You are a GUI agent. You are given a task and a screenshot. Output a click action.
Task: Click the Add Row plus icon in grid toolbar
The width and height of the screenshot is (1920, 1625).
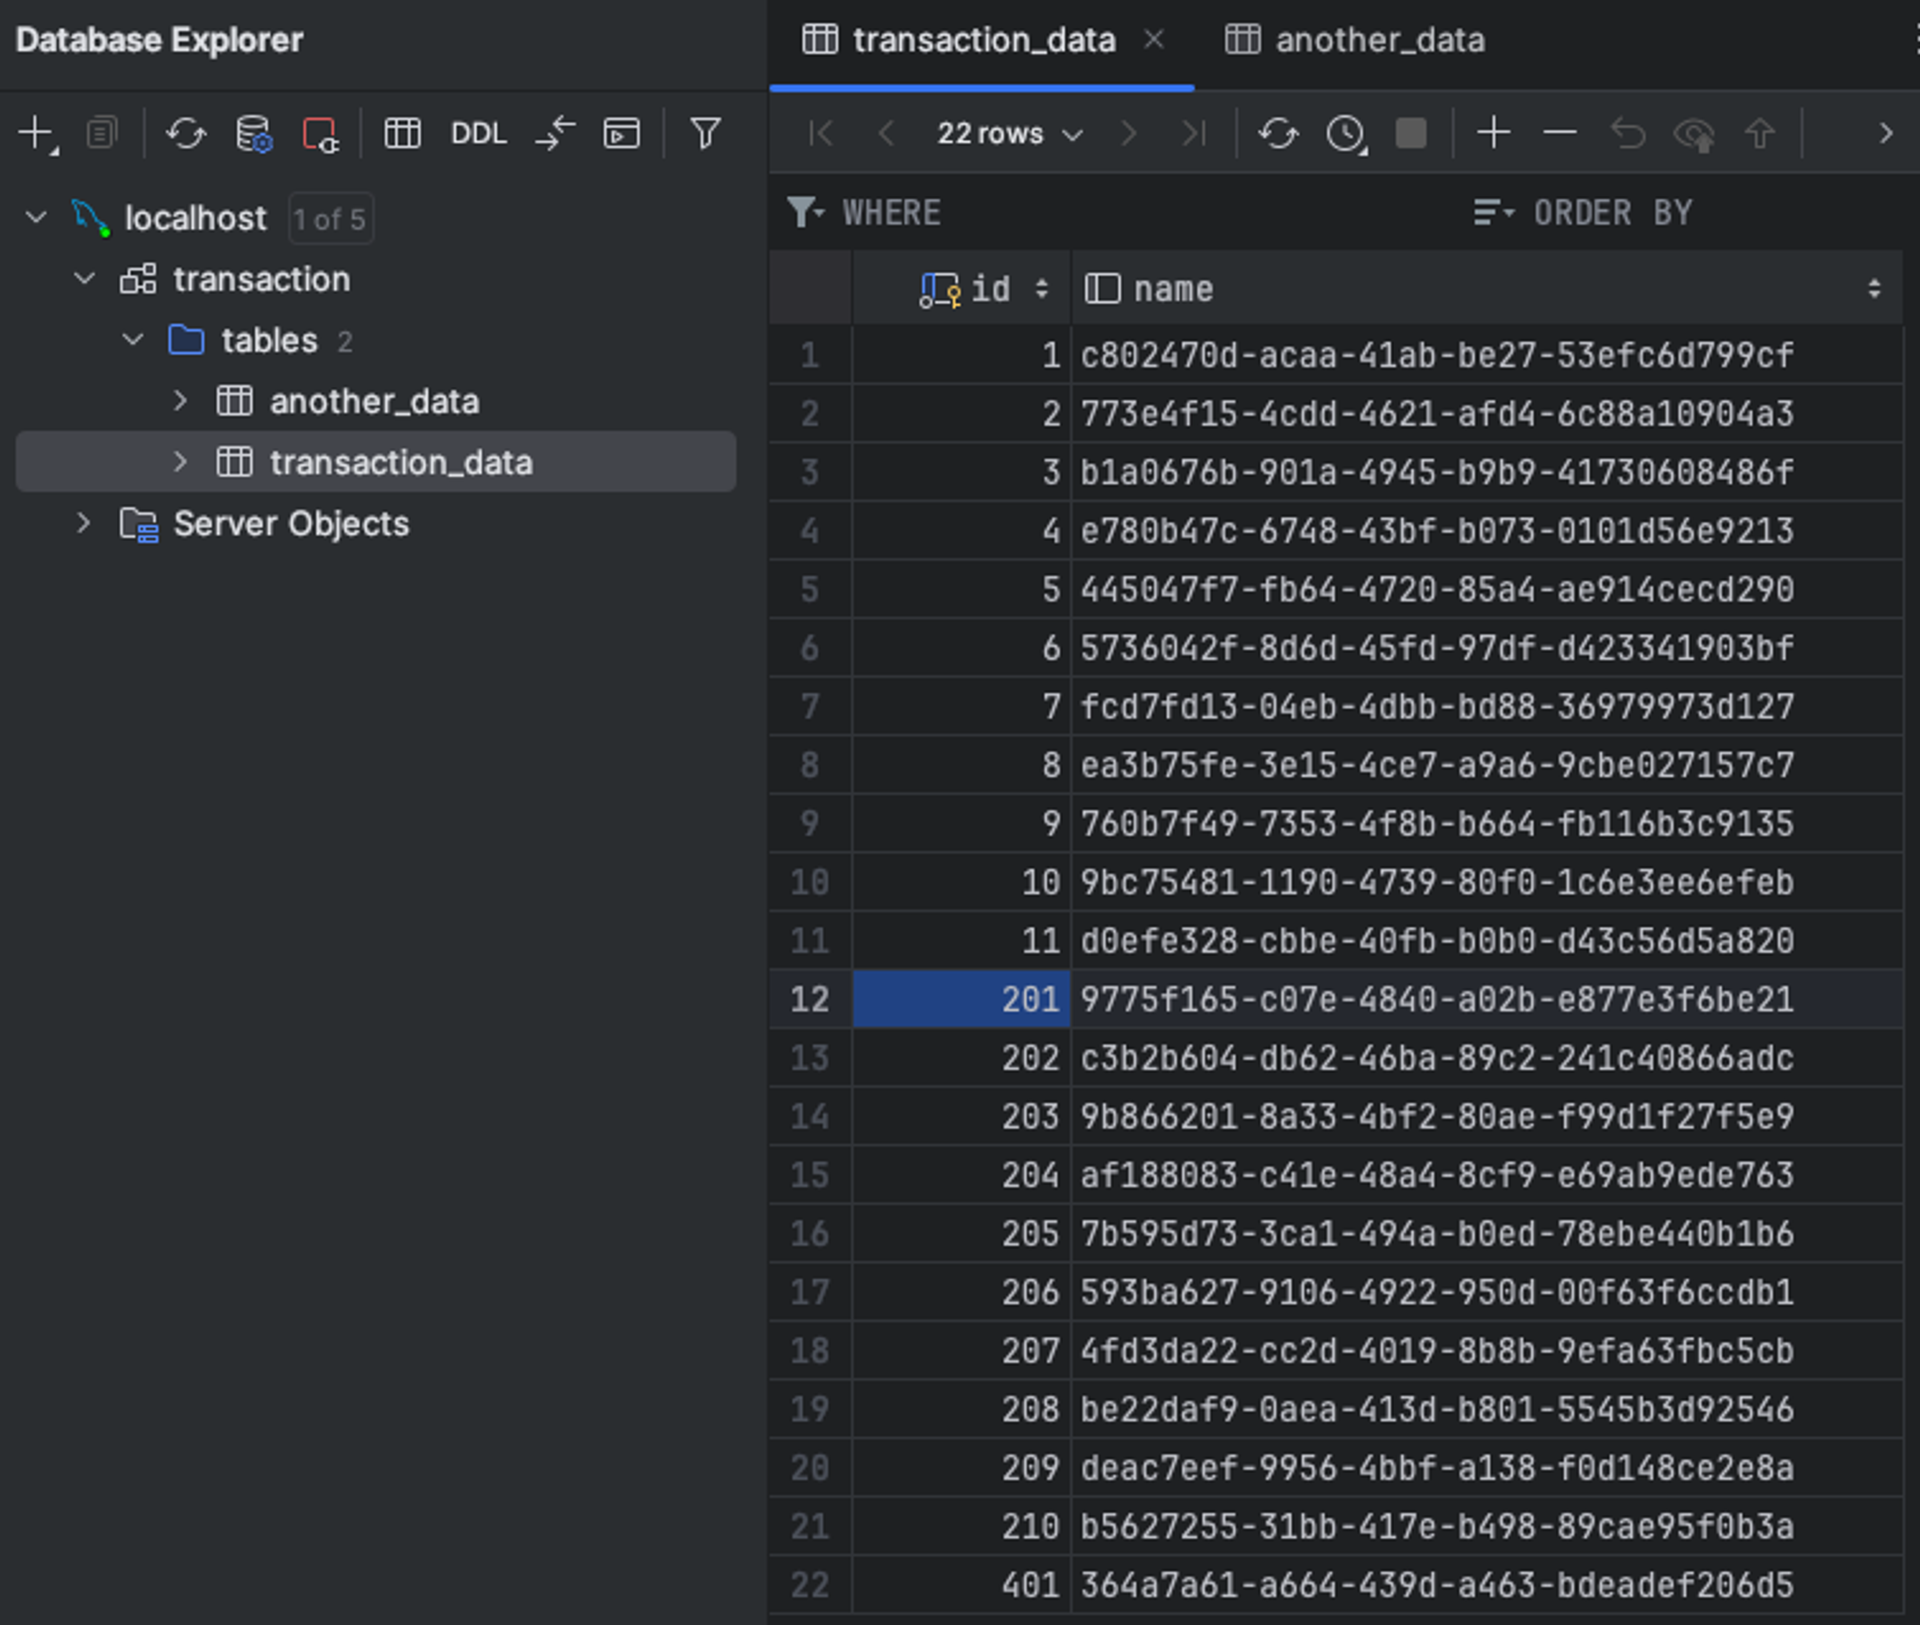[x=1493, y=133]
